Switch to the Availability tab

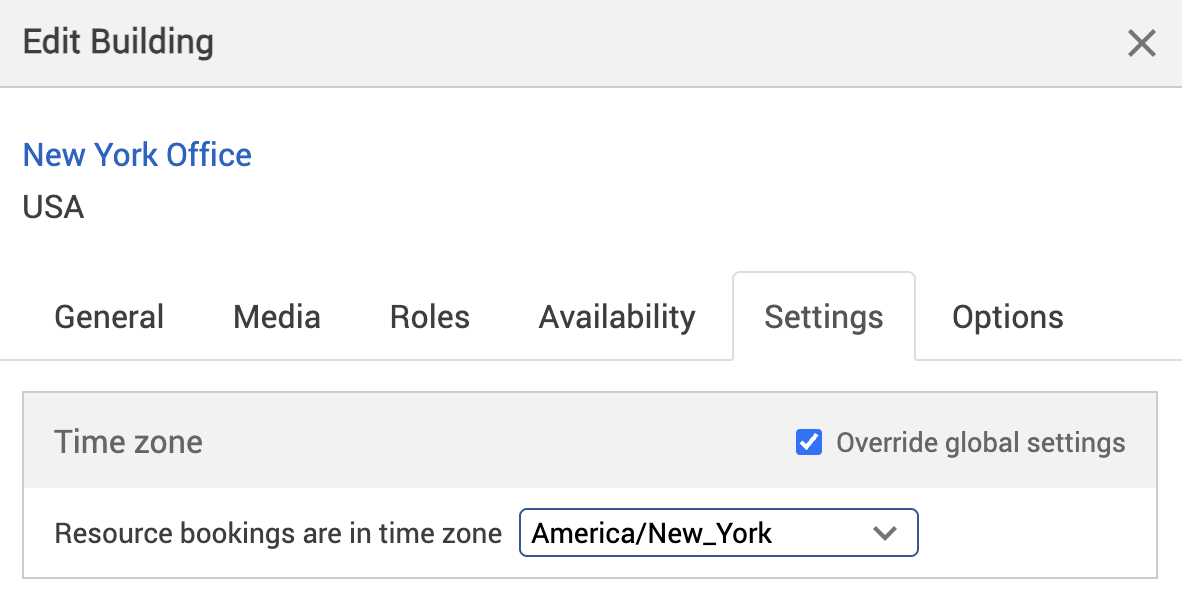coord(616,316)
